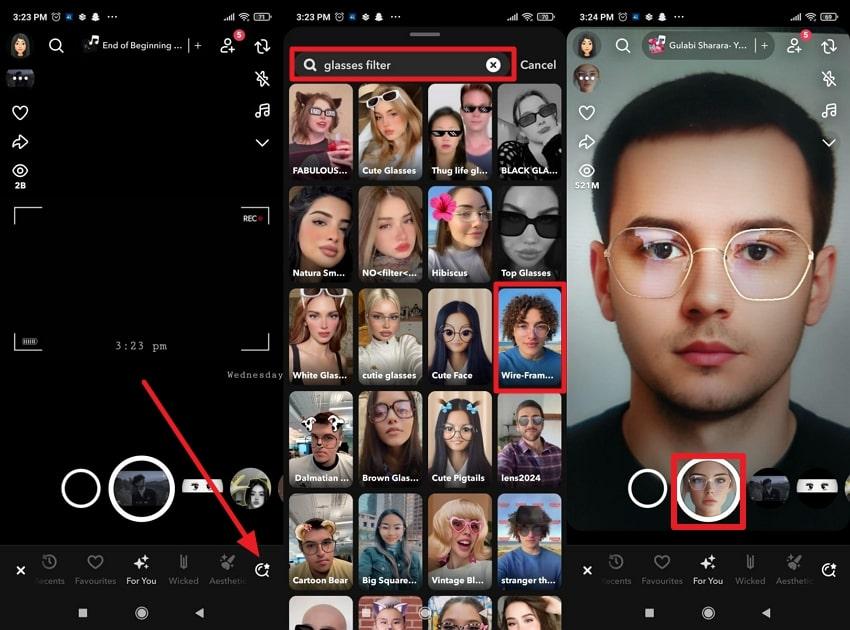Screen dimensions: 850x630
Task: Share the lens via arrow in left screen
Action: pos(20,143)
